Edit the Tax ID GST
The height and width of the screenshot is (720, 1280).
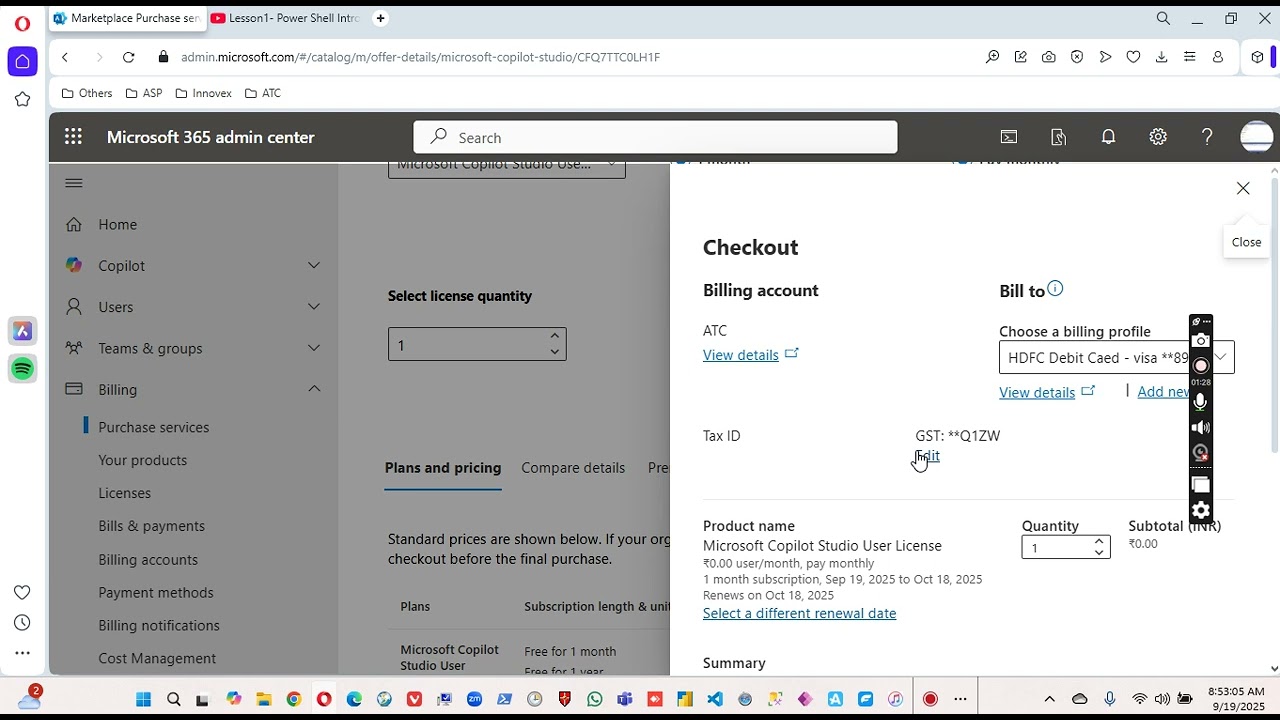point(928,456)
